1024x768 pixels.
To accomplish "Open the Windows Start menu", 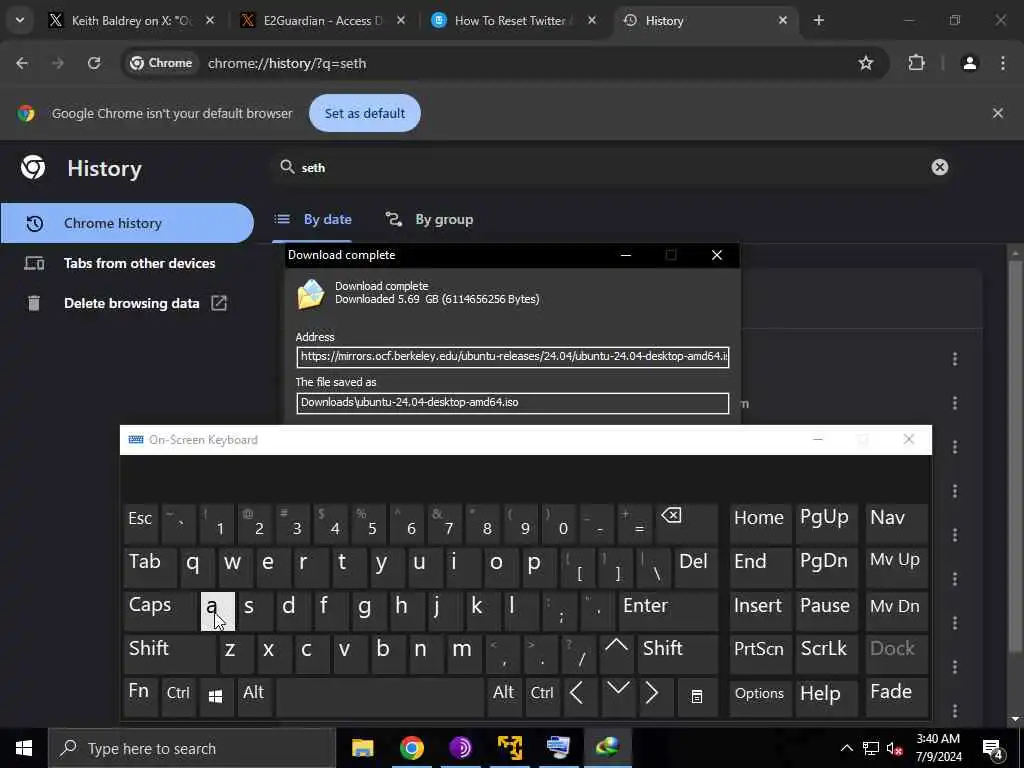I will tap(24, 748).
